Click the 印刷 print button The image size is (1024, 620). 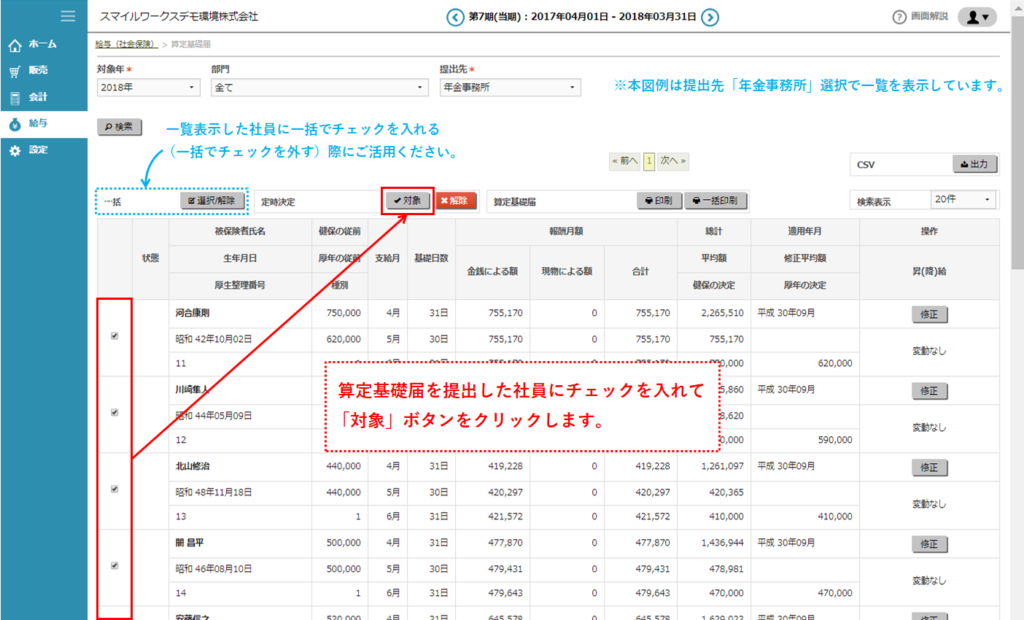659,201
